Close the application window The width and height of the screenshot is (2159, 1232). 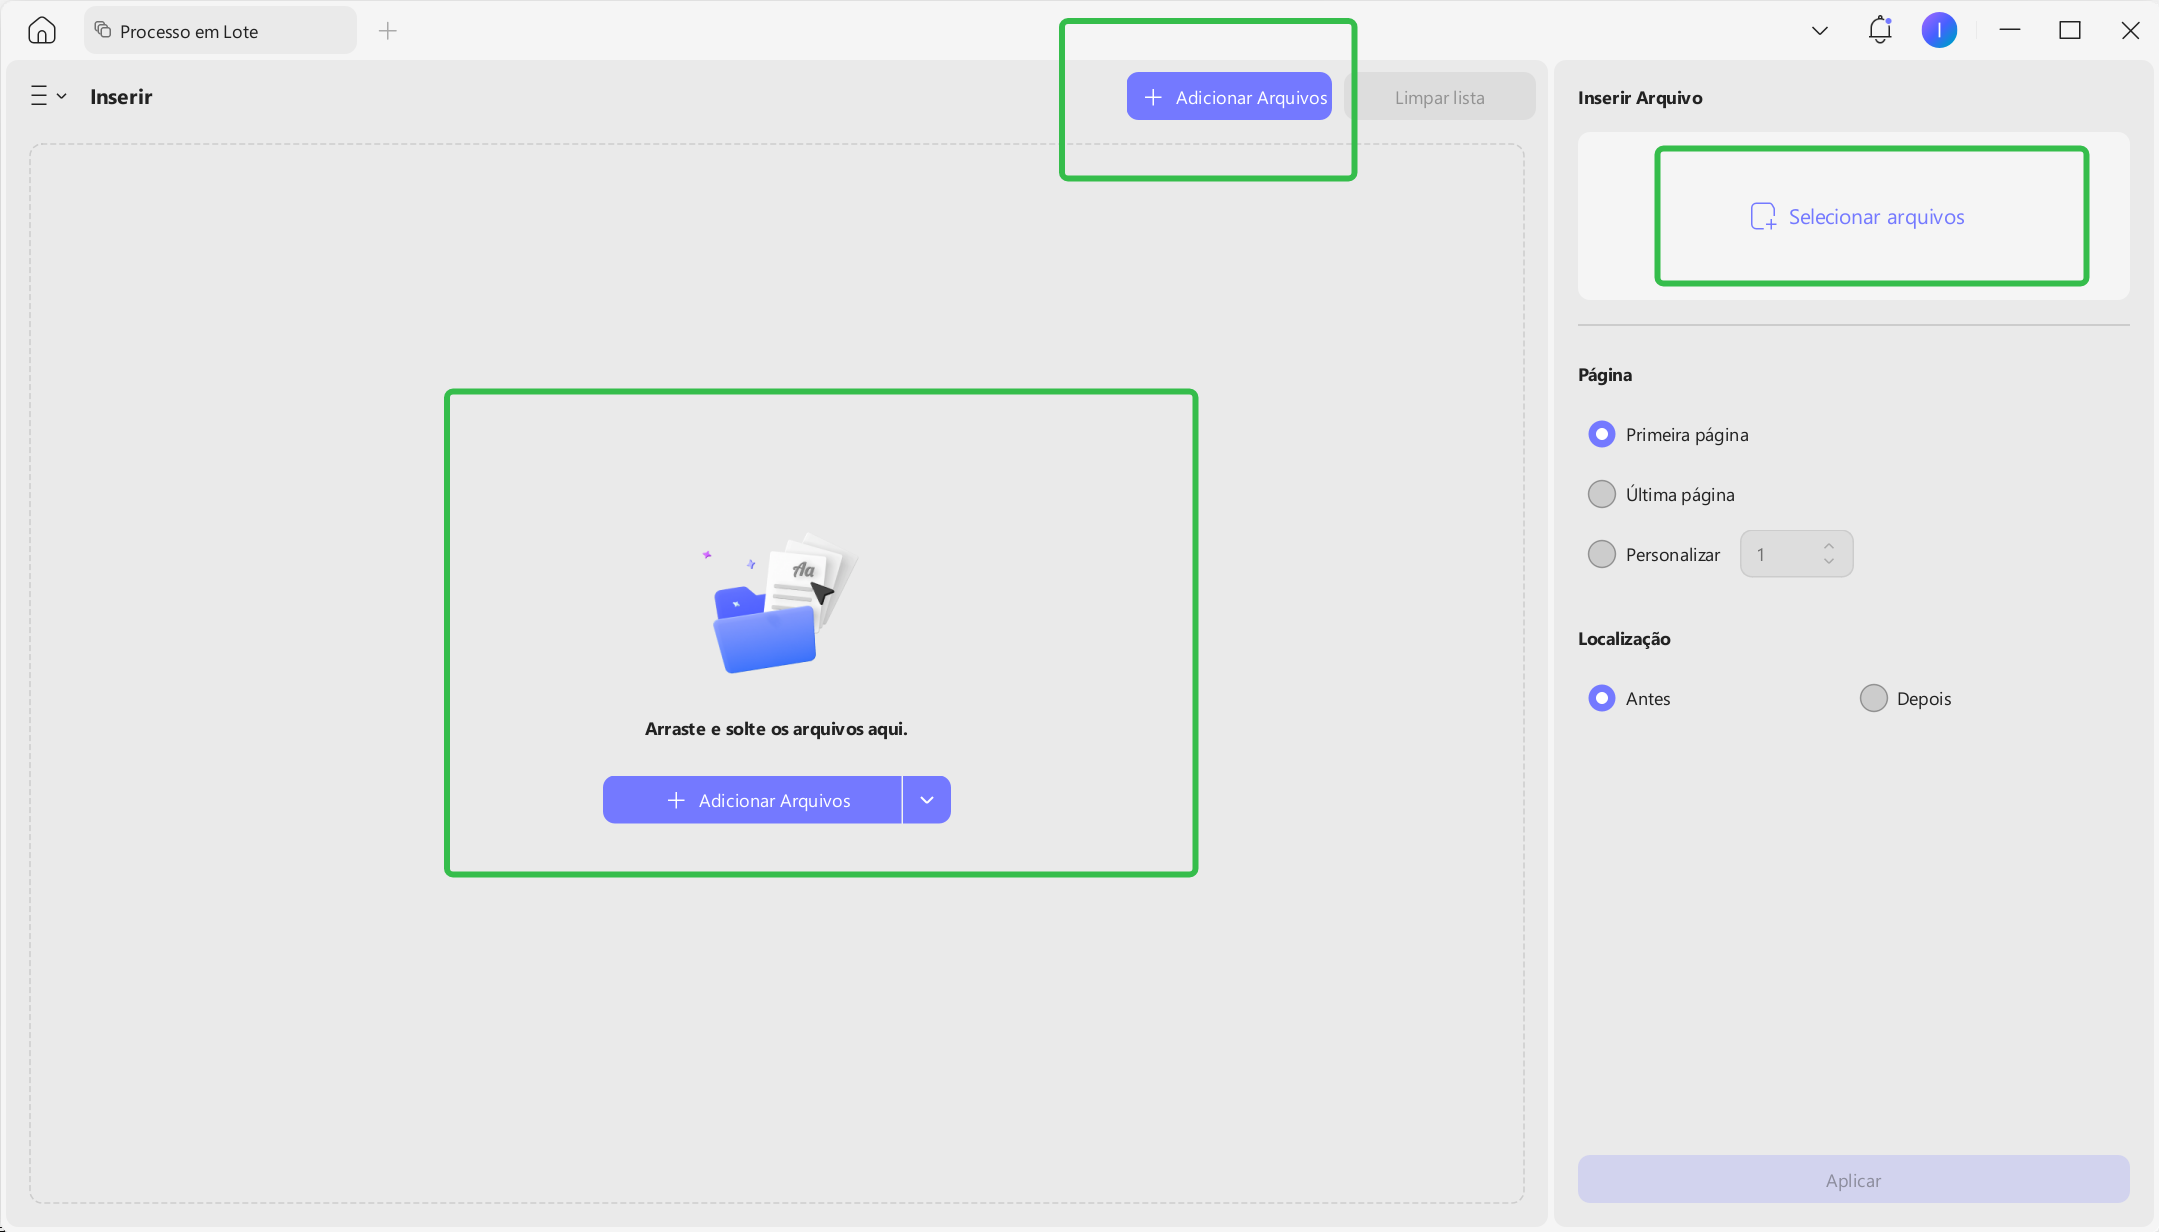2130,31
